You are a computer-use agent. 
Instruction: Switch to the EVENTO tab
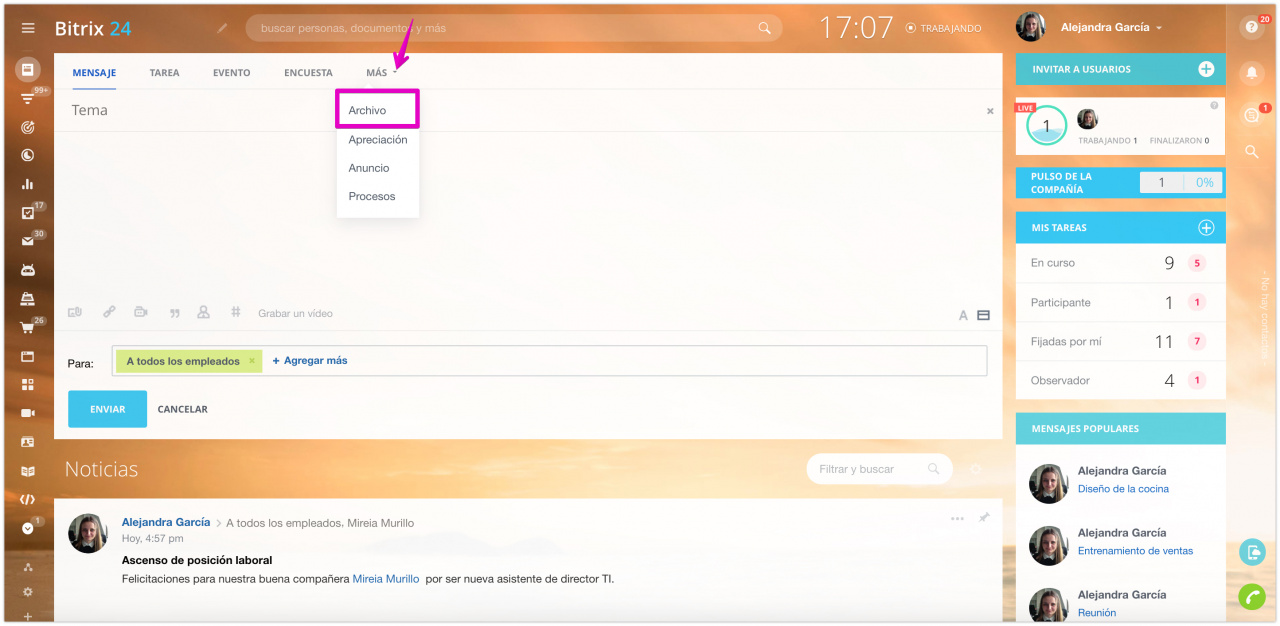231,72
